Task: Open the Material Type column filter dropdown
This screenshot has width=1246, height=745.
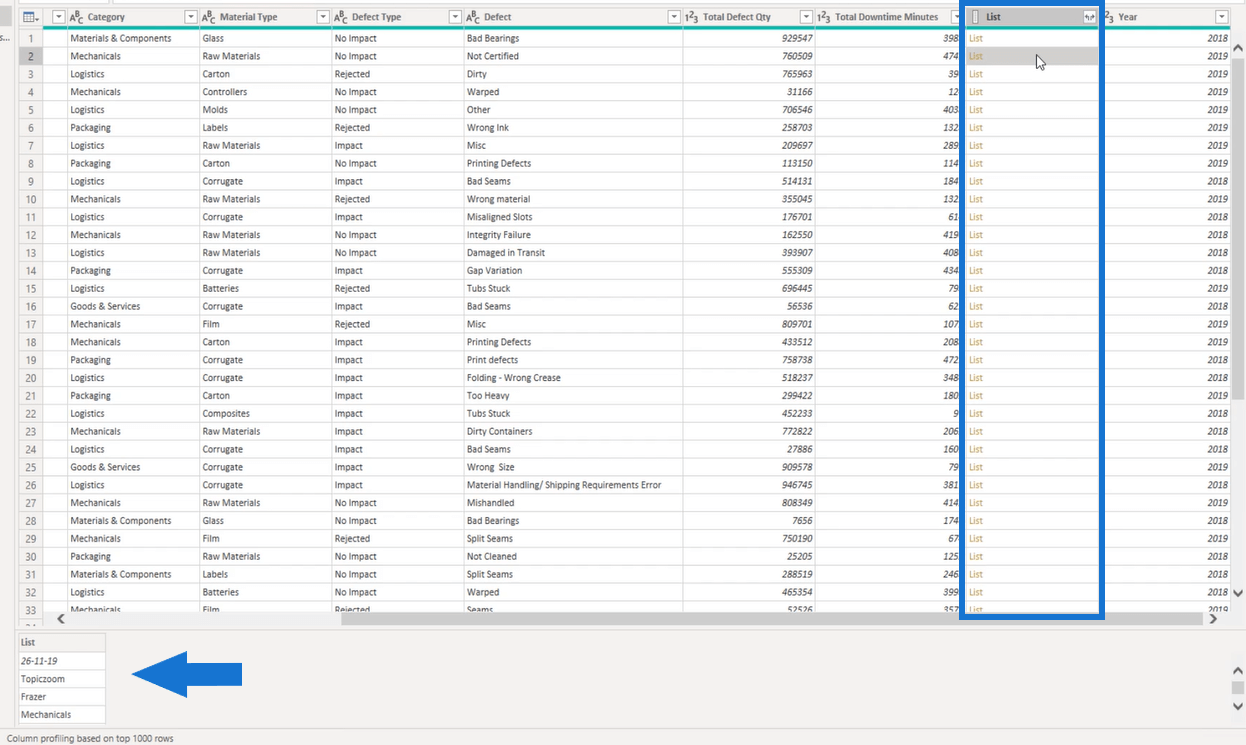Action: 323,17
